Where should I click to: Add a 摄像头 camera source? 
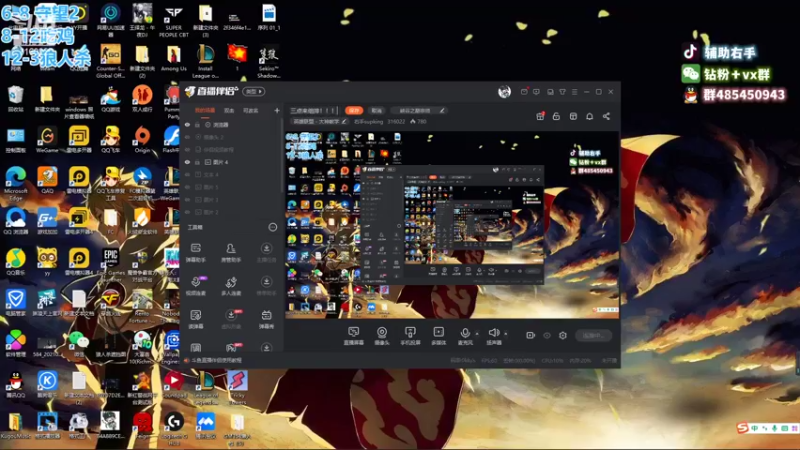(x=382, y=336)
